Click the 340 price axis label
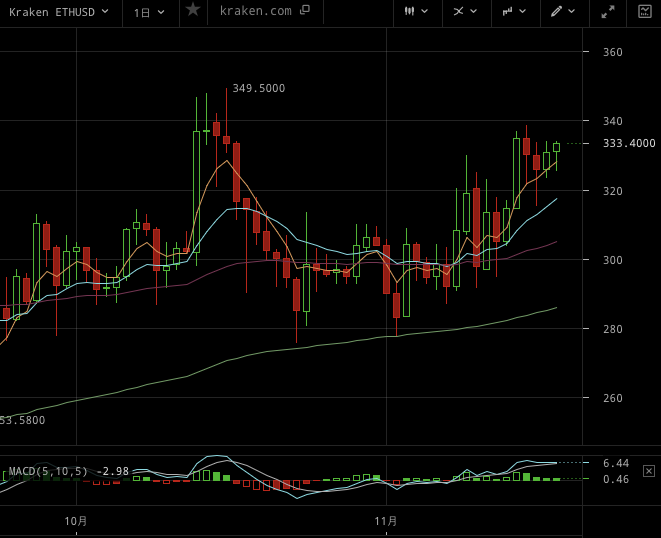 click(x=613, y=121)
